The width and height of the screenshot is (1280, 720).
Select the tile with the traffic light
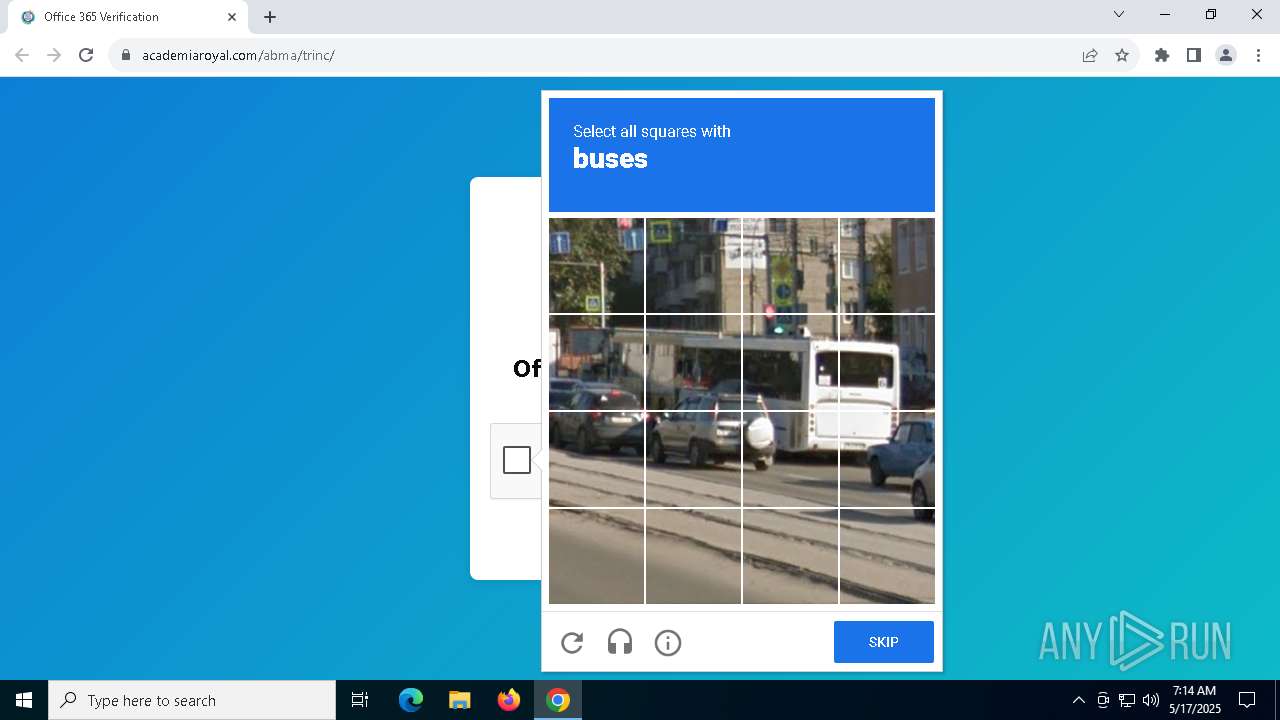click(x=790, y=266)
